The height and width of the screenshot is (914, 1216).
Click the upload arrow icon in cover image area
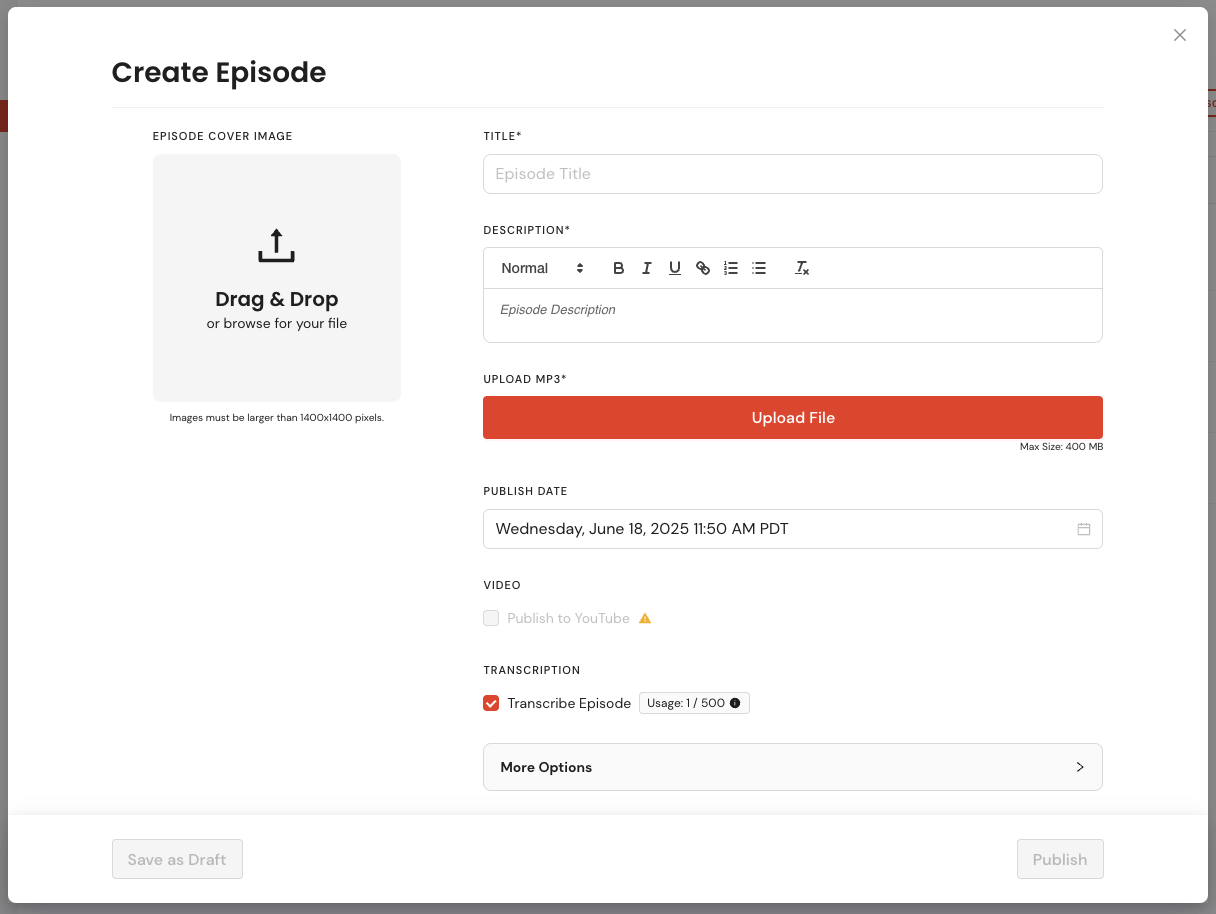tap(277, 246)
